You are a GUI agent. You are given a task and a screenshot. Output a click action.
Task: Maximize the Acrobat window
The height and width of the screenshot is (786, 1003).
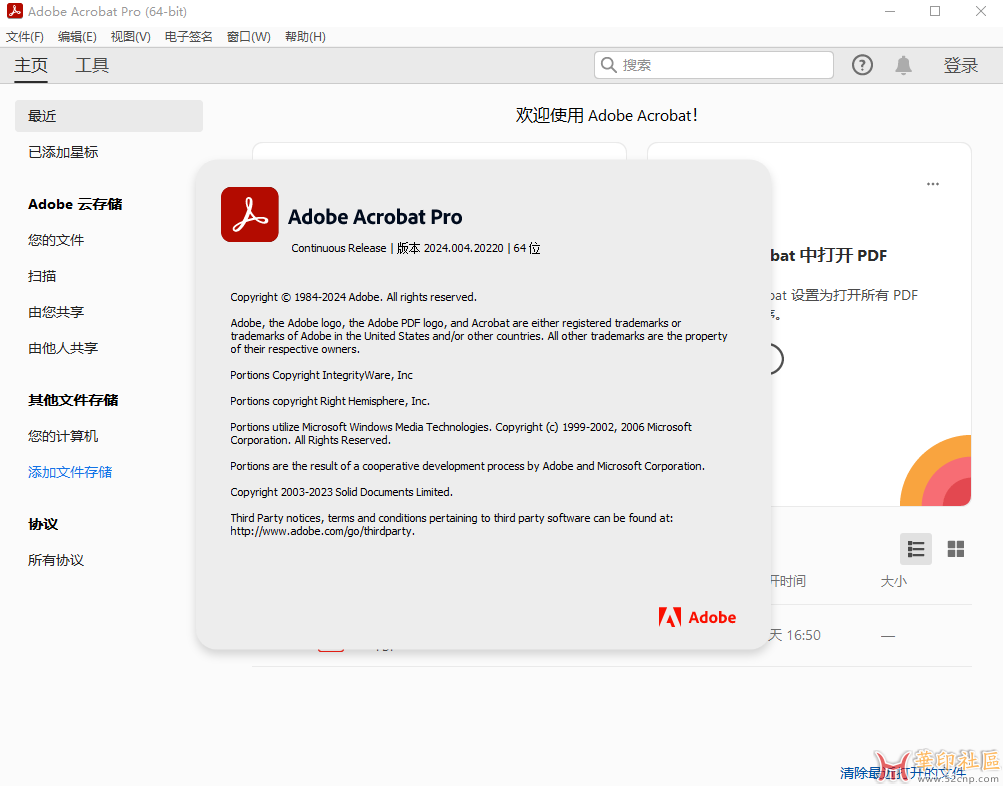click(x=935, y=12)
